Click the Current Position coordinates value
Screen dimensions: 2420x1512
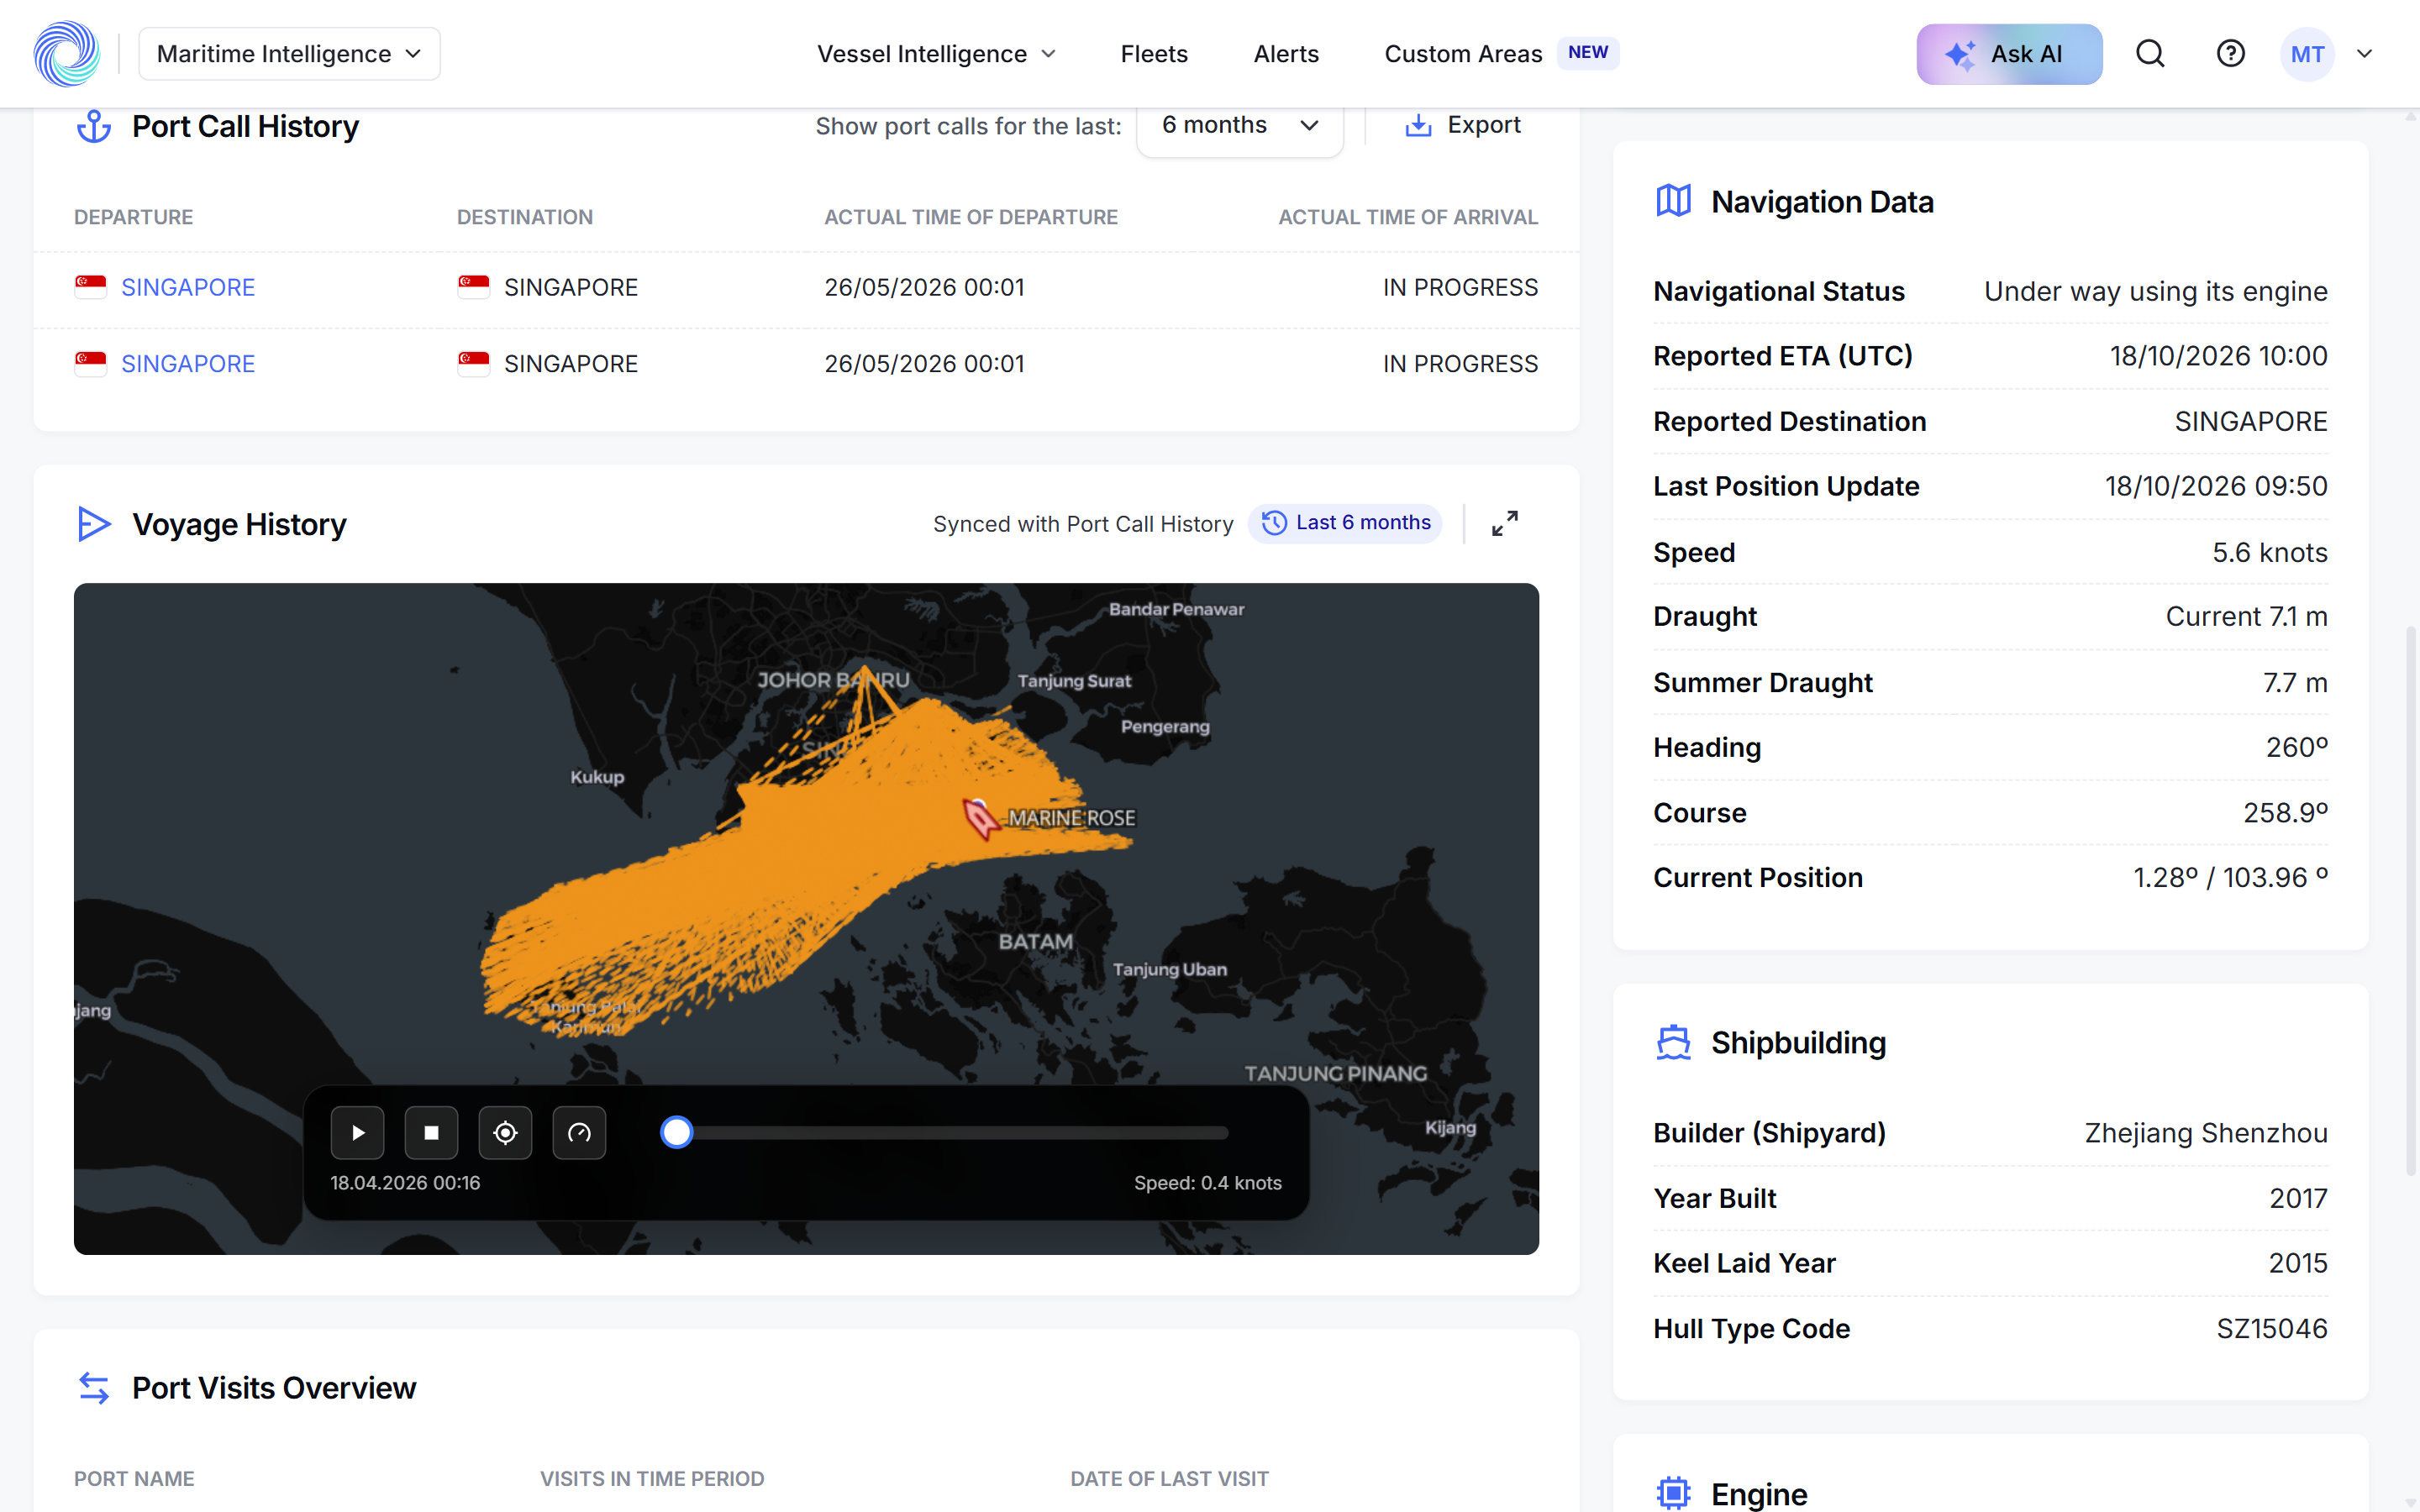click(2230, 877)
